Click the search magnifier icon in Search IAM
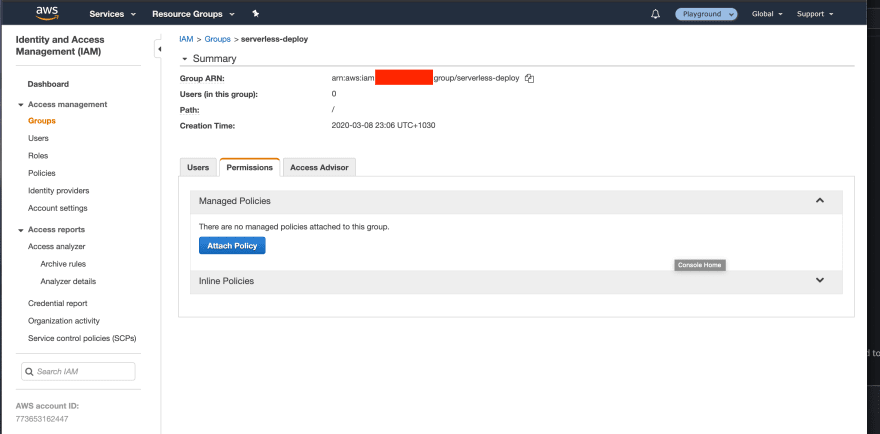The height and width of the screenshot is (434, 880). pyautogui.click(x=29, y=372)
